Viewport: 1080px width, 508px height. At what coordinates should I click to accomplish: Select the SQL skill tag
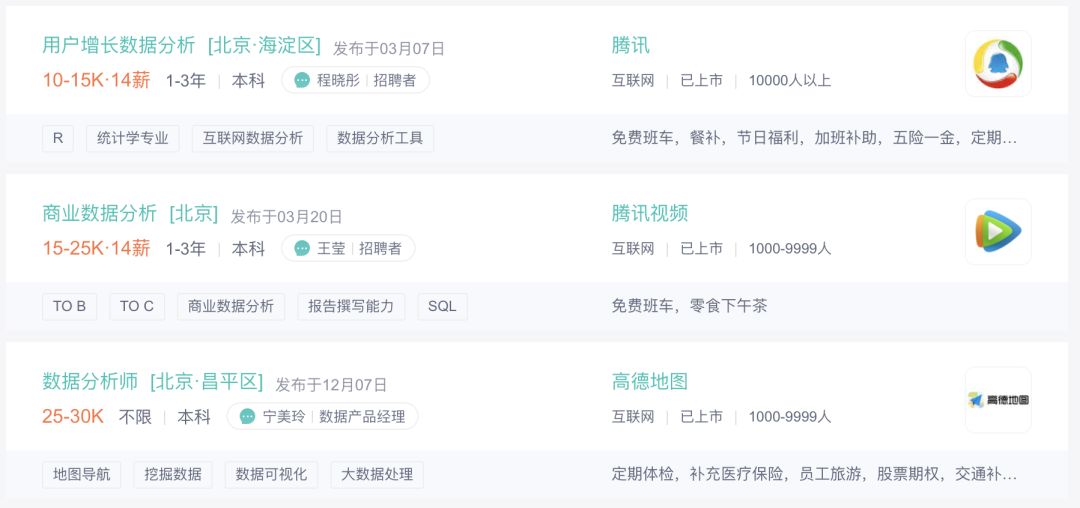pos(442,306)
